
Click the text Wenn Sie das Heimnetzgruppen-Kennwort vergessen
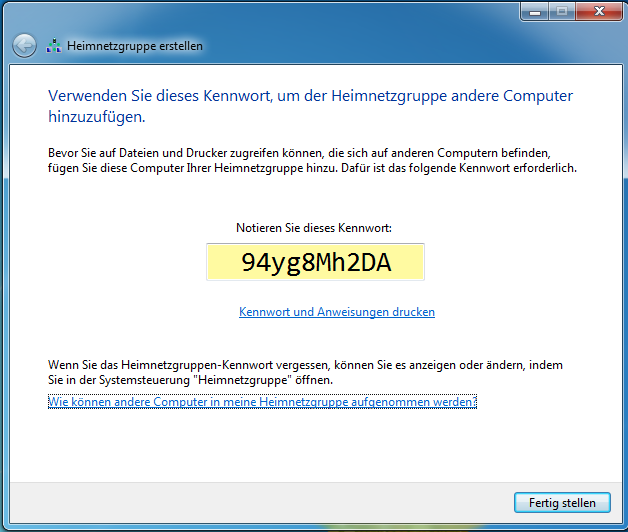click(305, 372)
